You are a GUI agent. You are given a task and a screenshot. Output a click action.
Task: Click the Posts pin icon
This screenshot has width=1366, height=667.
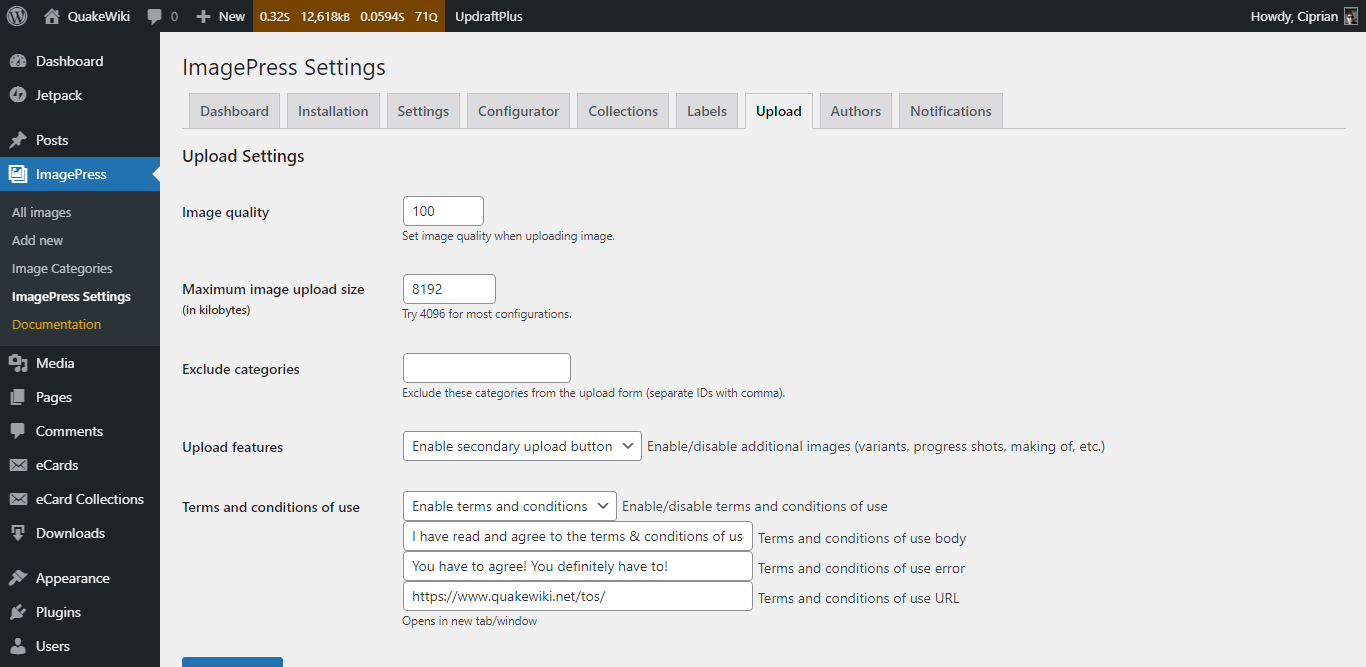pyautogui.click(x=18, y=140)
